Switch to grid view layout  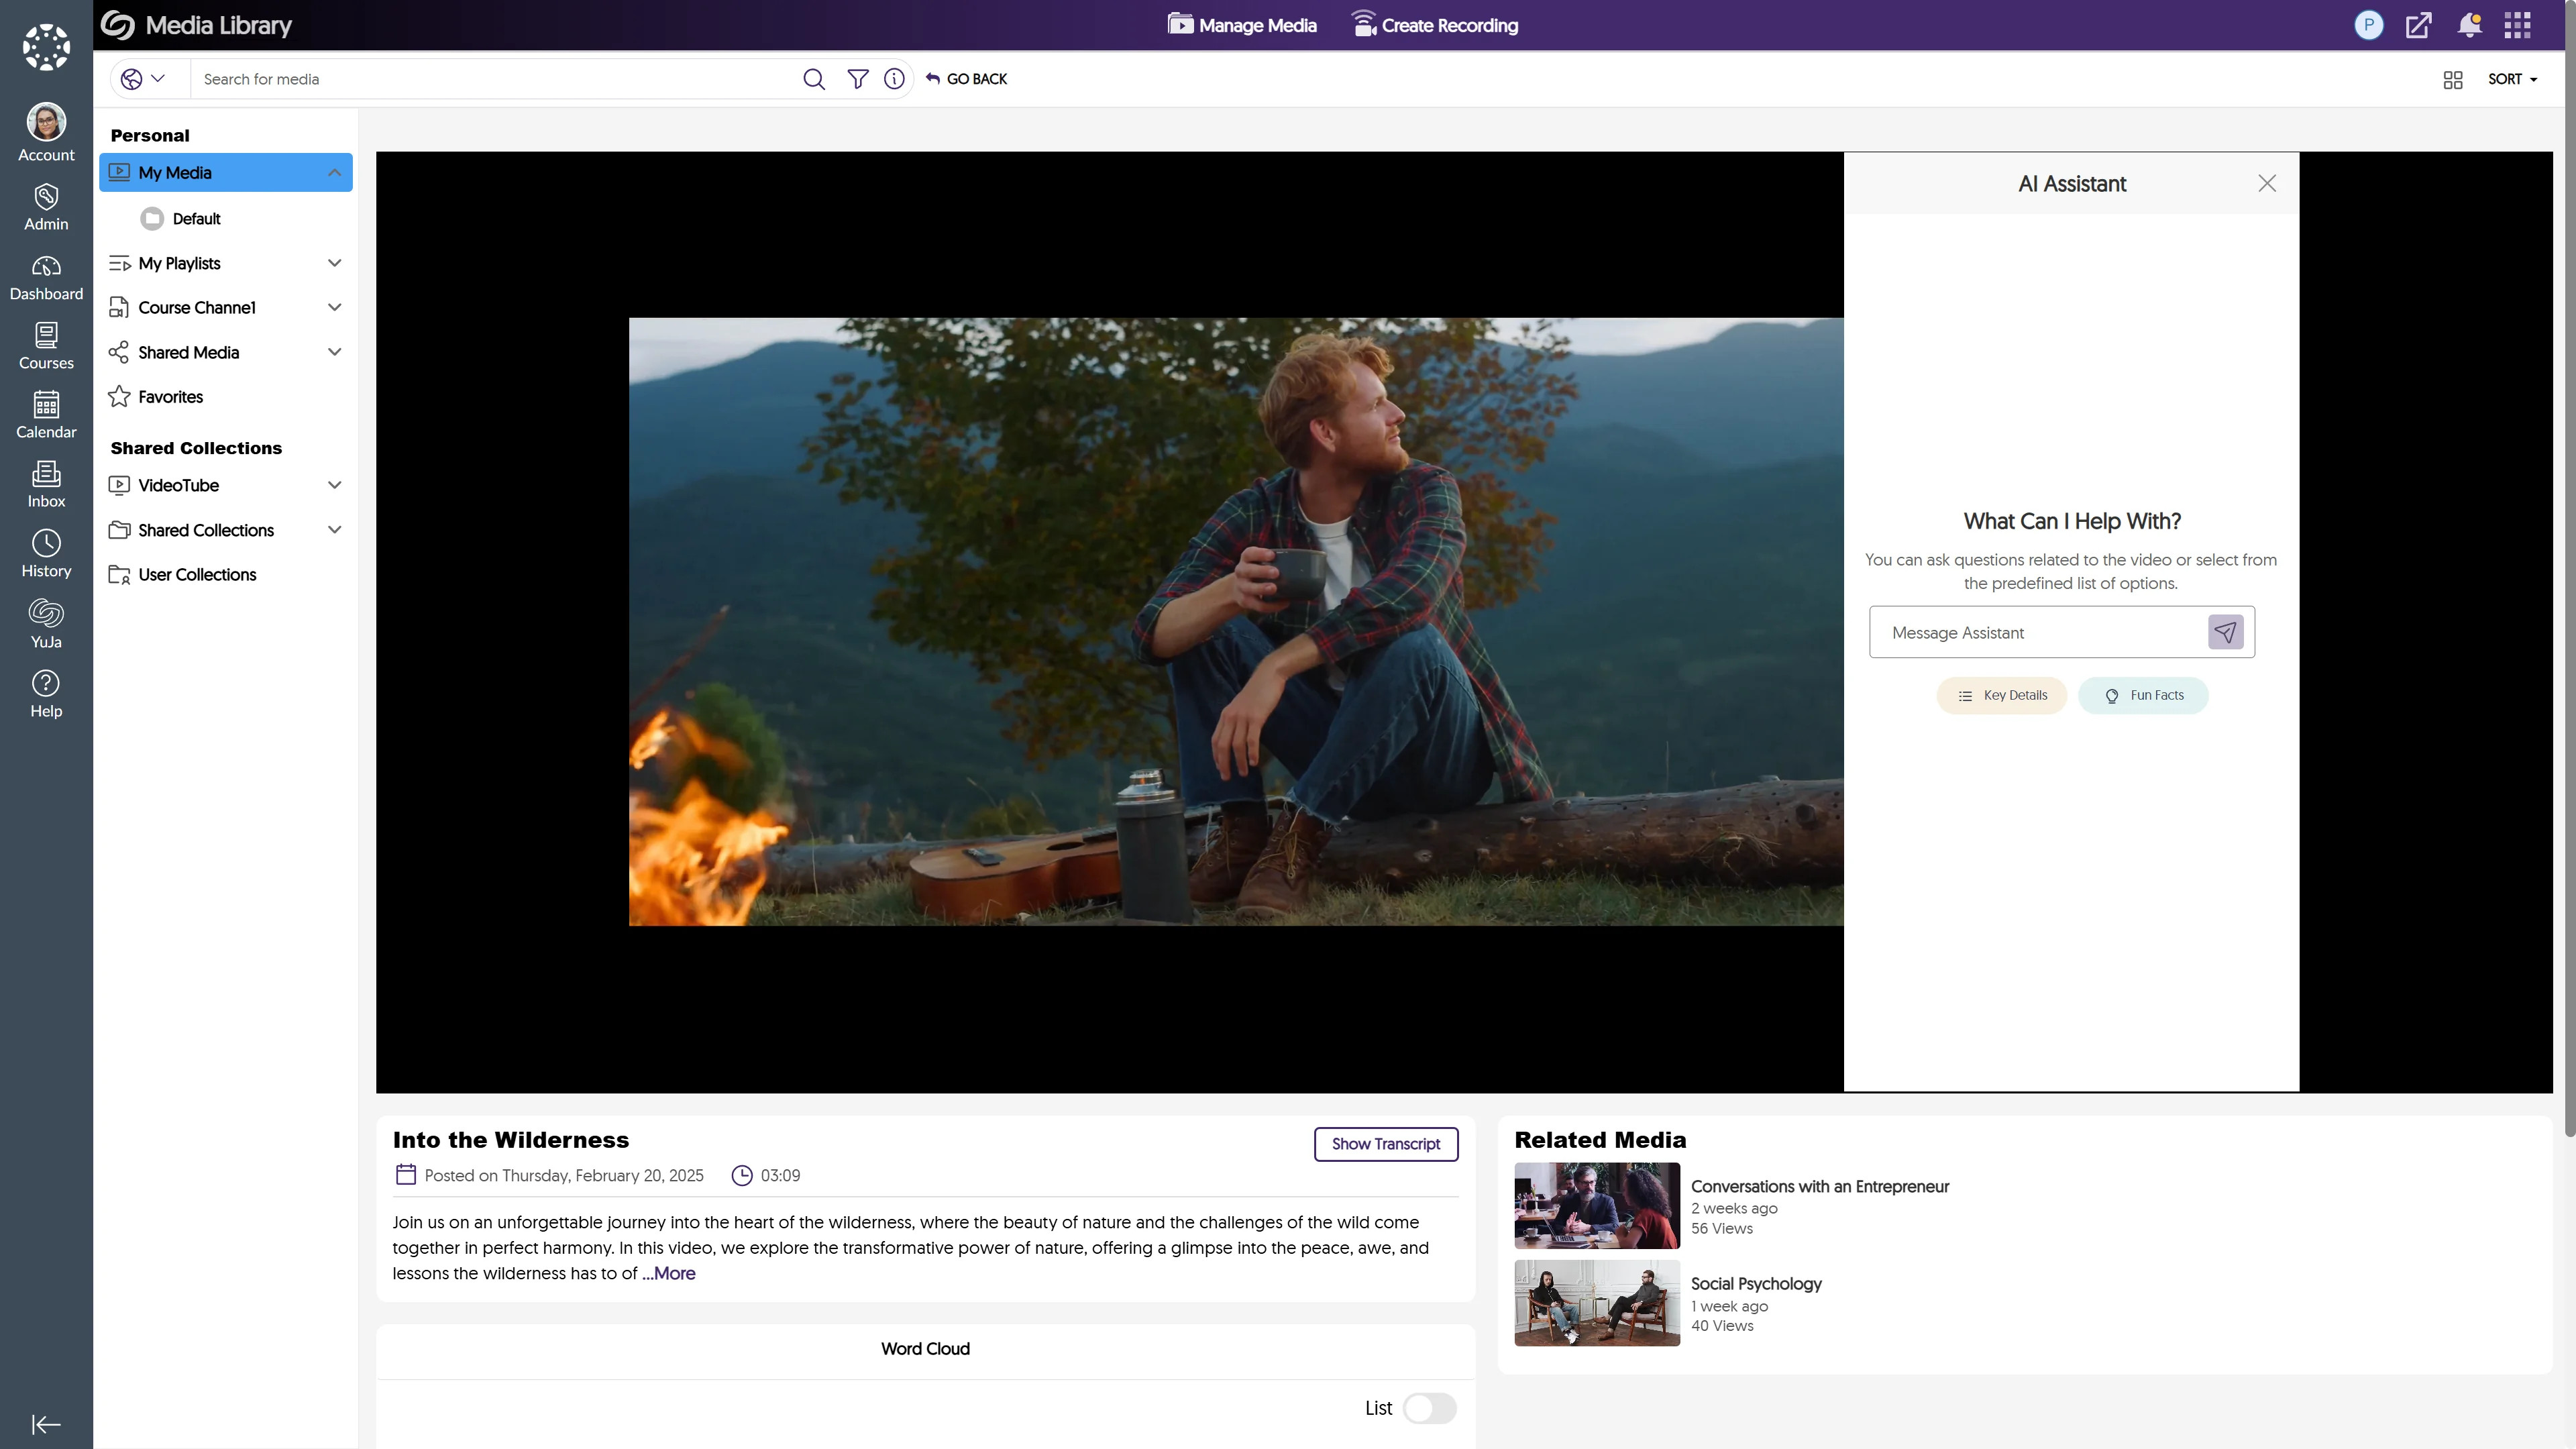pyautogui.click(x=2452, y=79)
